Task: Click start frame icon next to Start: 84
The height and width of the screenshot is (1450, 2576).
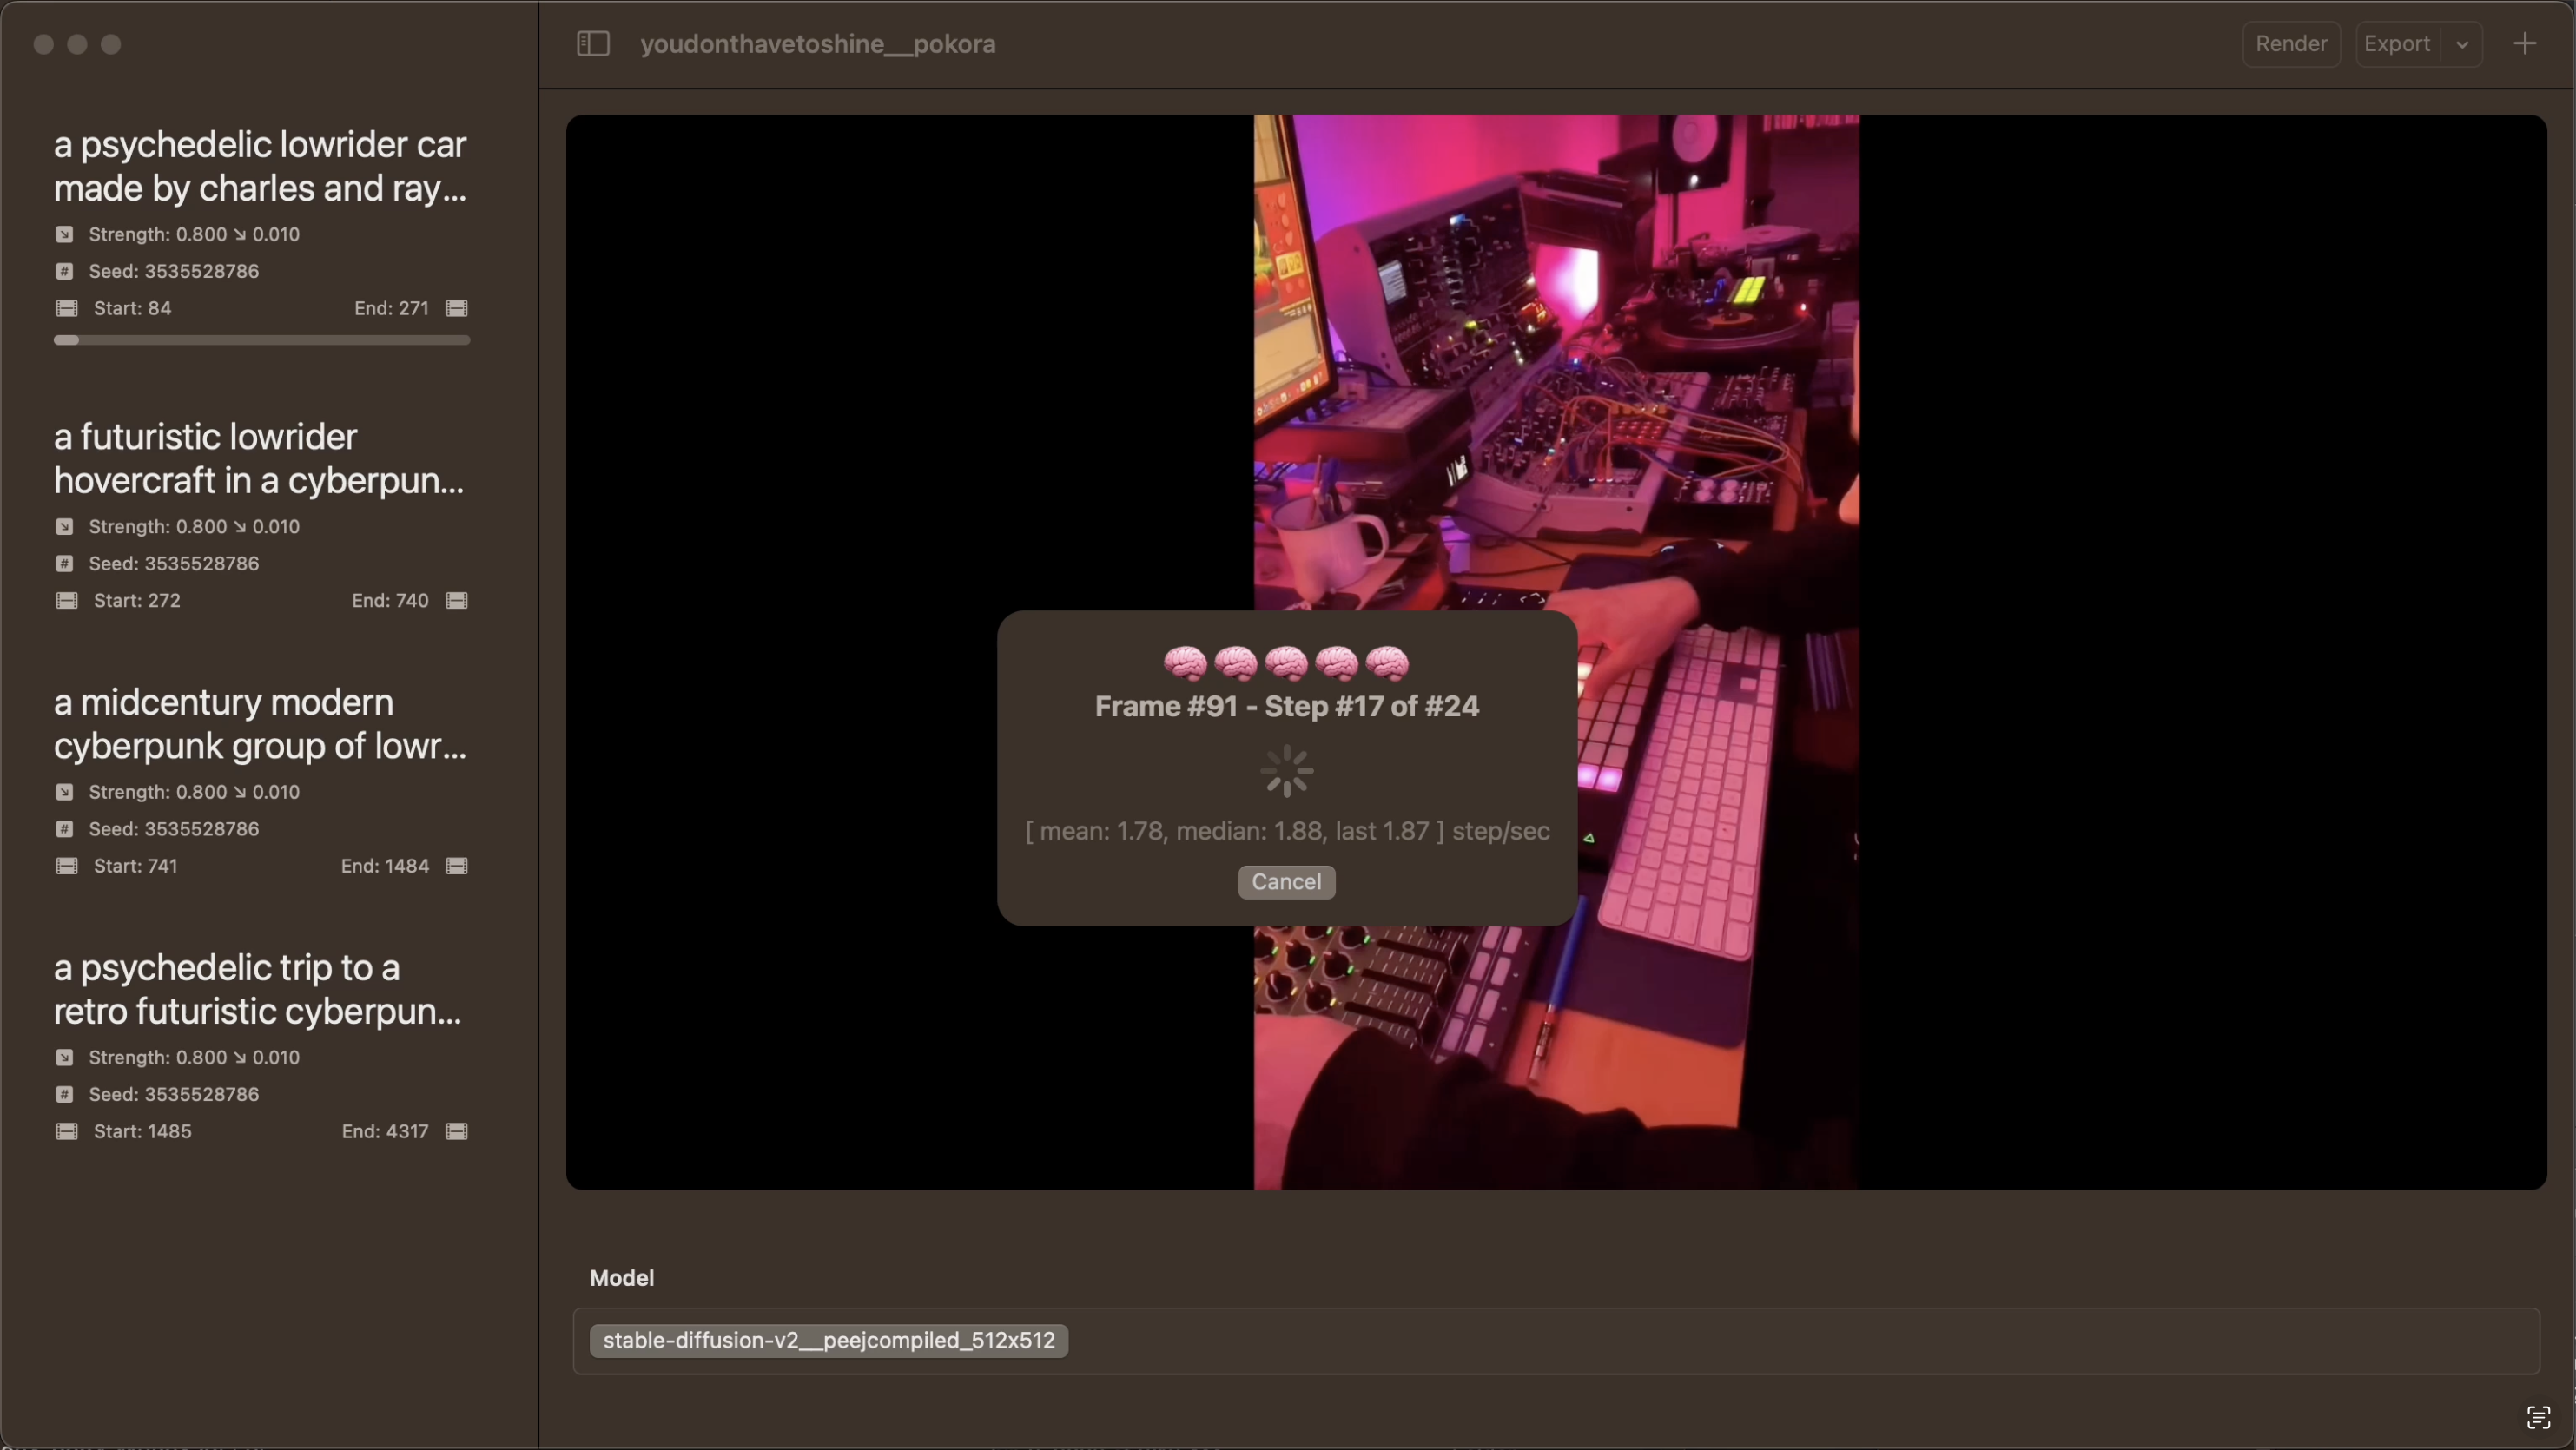Action: coord(67,309)
